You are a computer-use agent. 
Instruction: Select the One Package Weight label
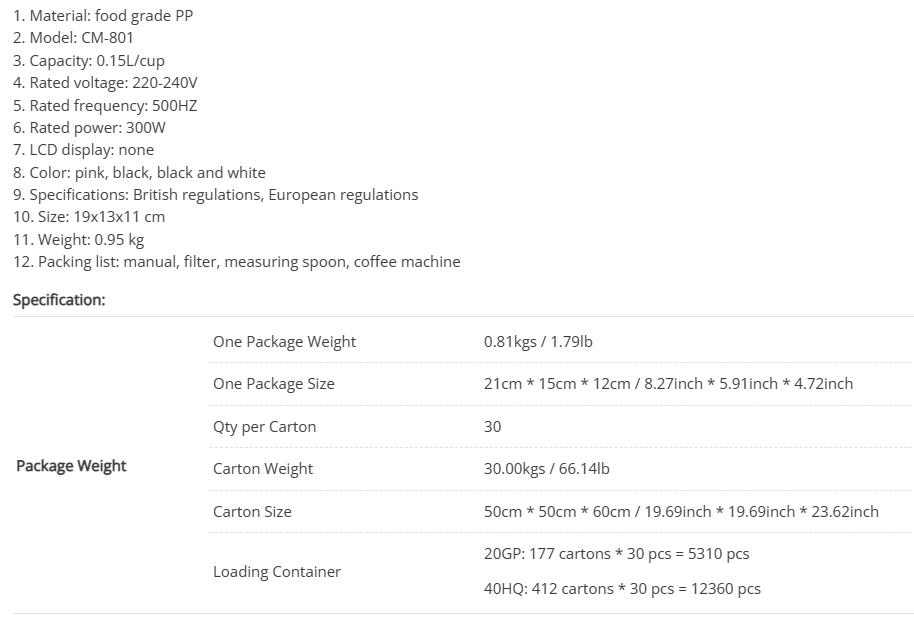(x=284, y=342)
